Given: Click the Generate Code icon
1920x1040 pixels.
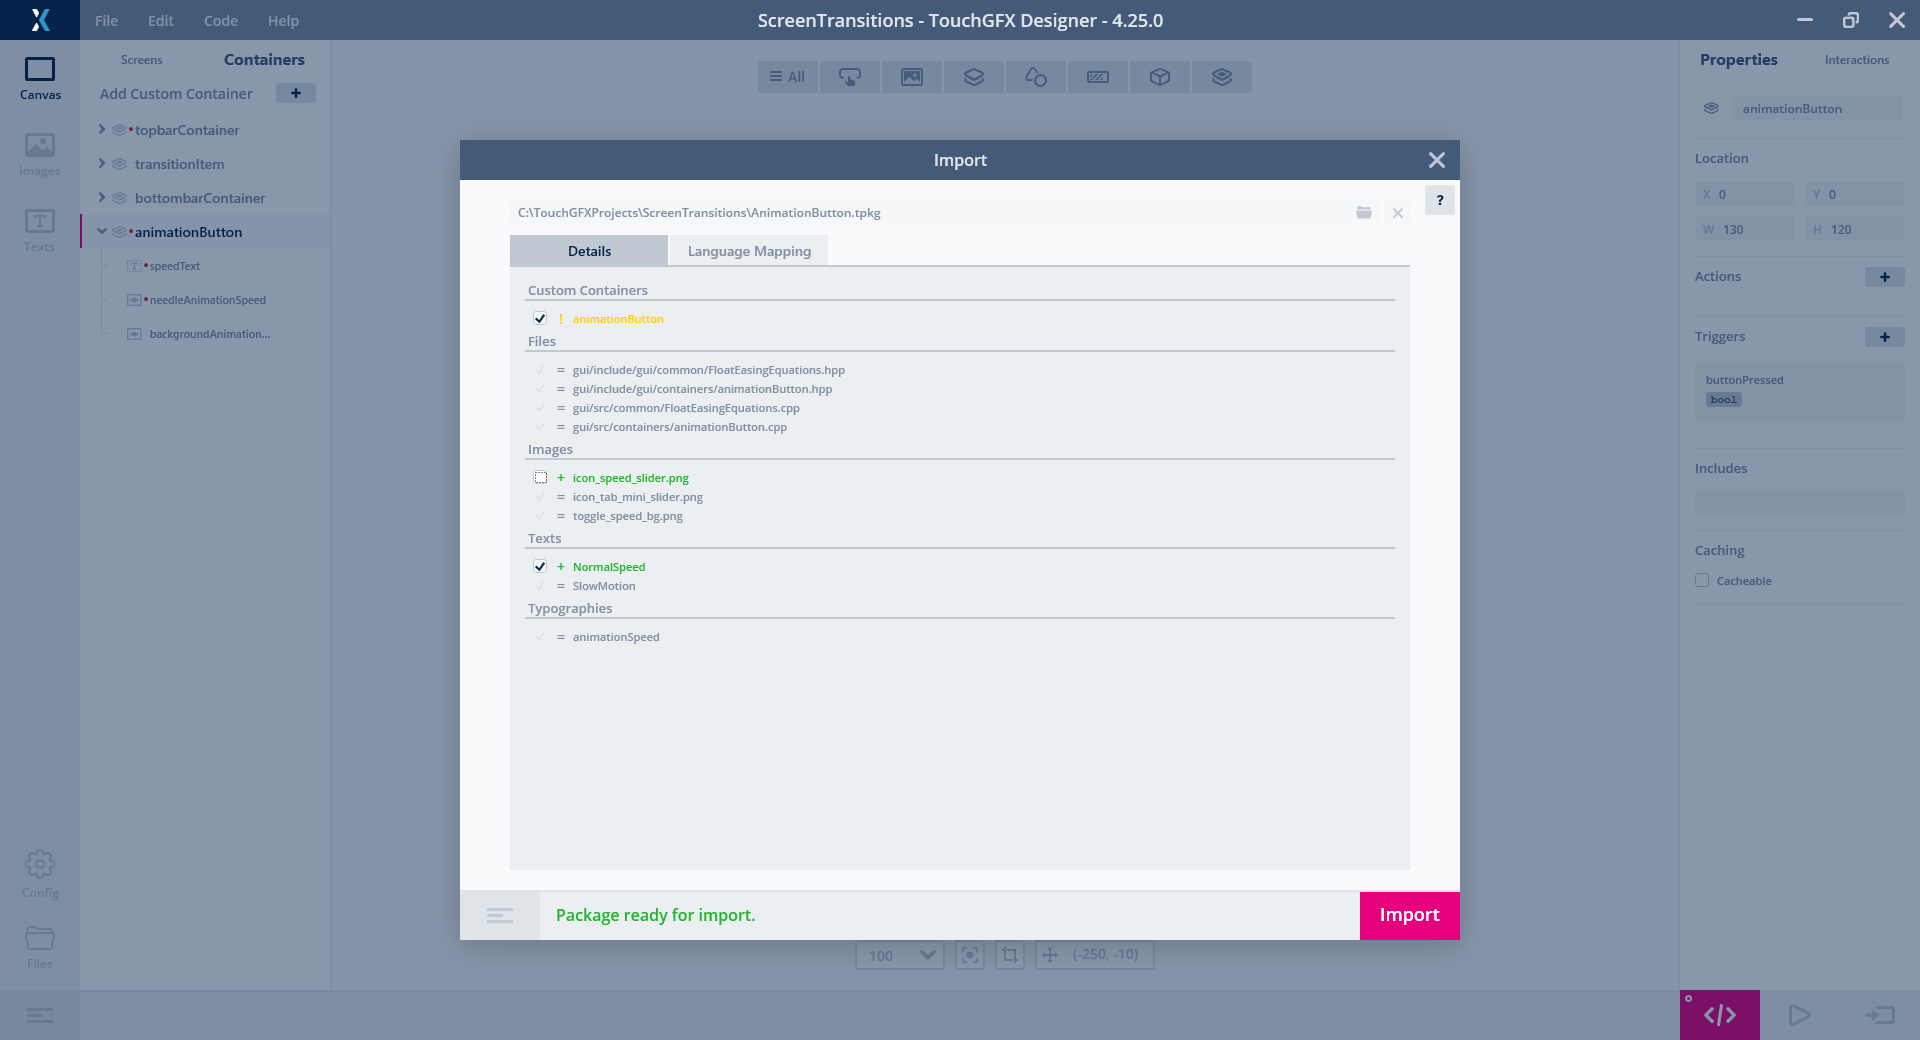Looking at the screenshot, I should pos(1719,1015).
